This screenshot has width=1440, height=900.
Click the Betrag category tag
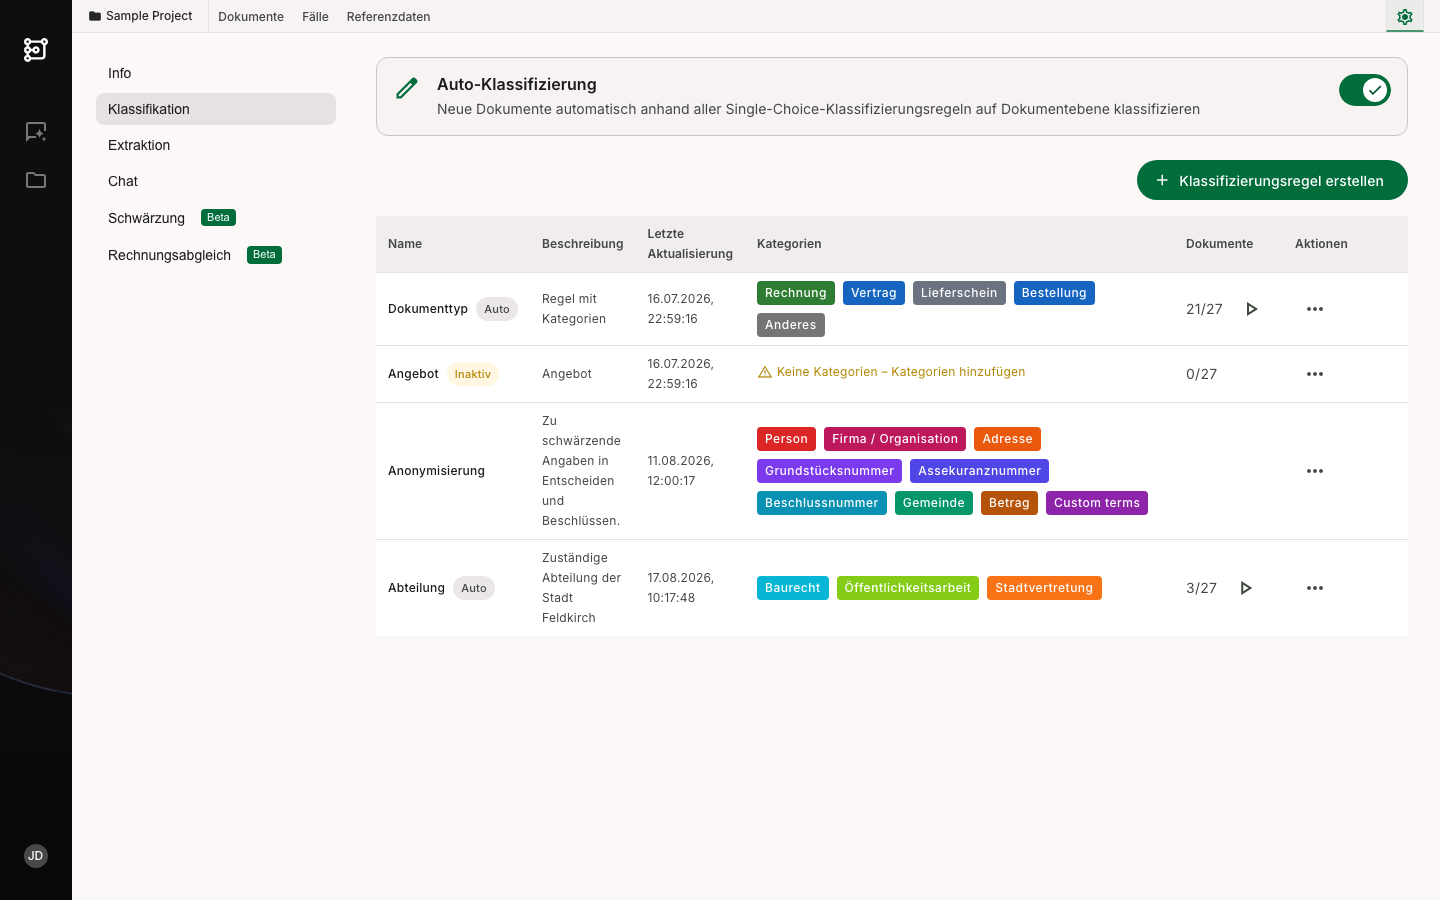(1009, 503)
